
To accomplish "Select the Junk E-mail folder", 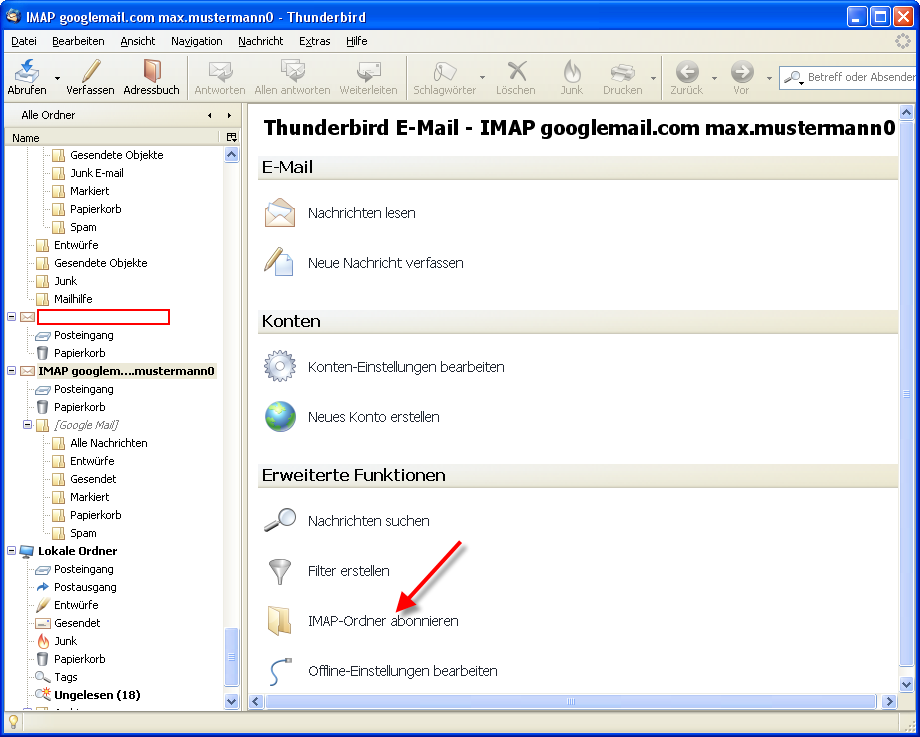I will [97, 173].
